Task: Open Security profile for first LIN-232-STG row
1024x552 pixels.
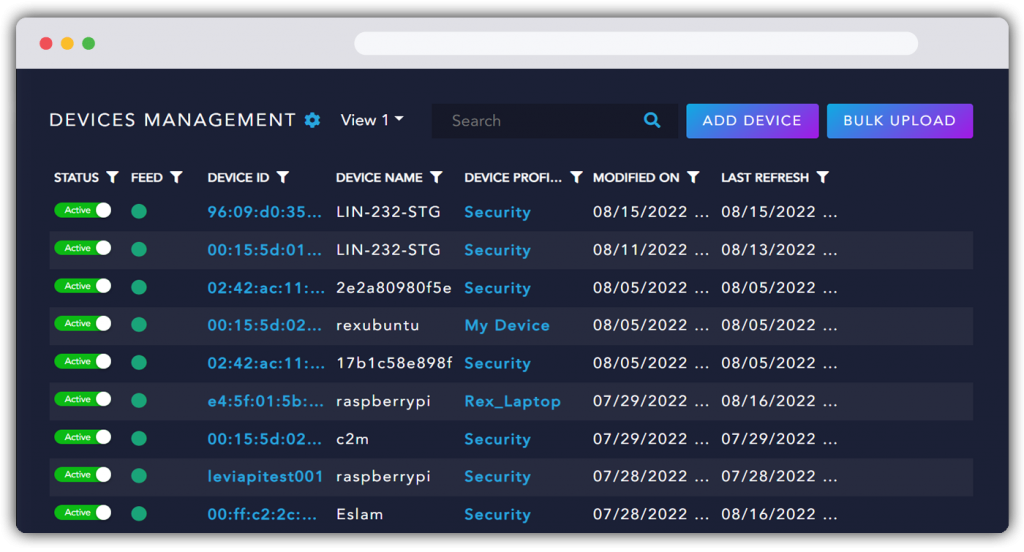Action: coord(498,212)
